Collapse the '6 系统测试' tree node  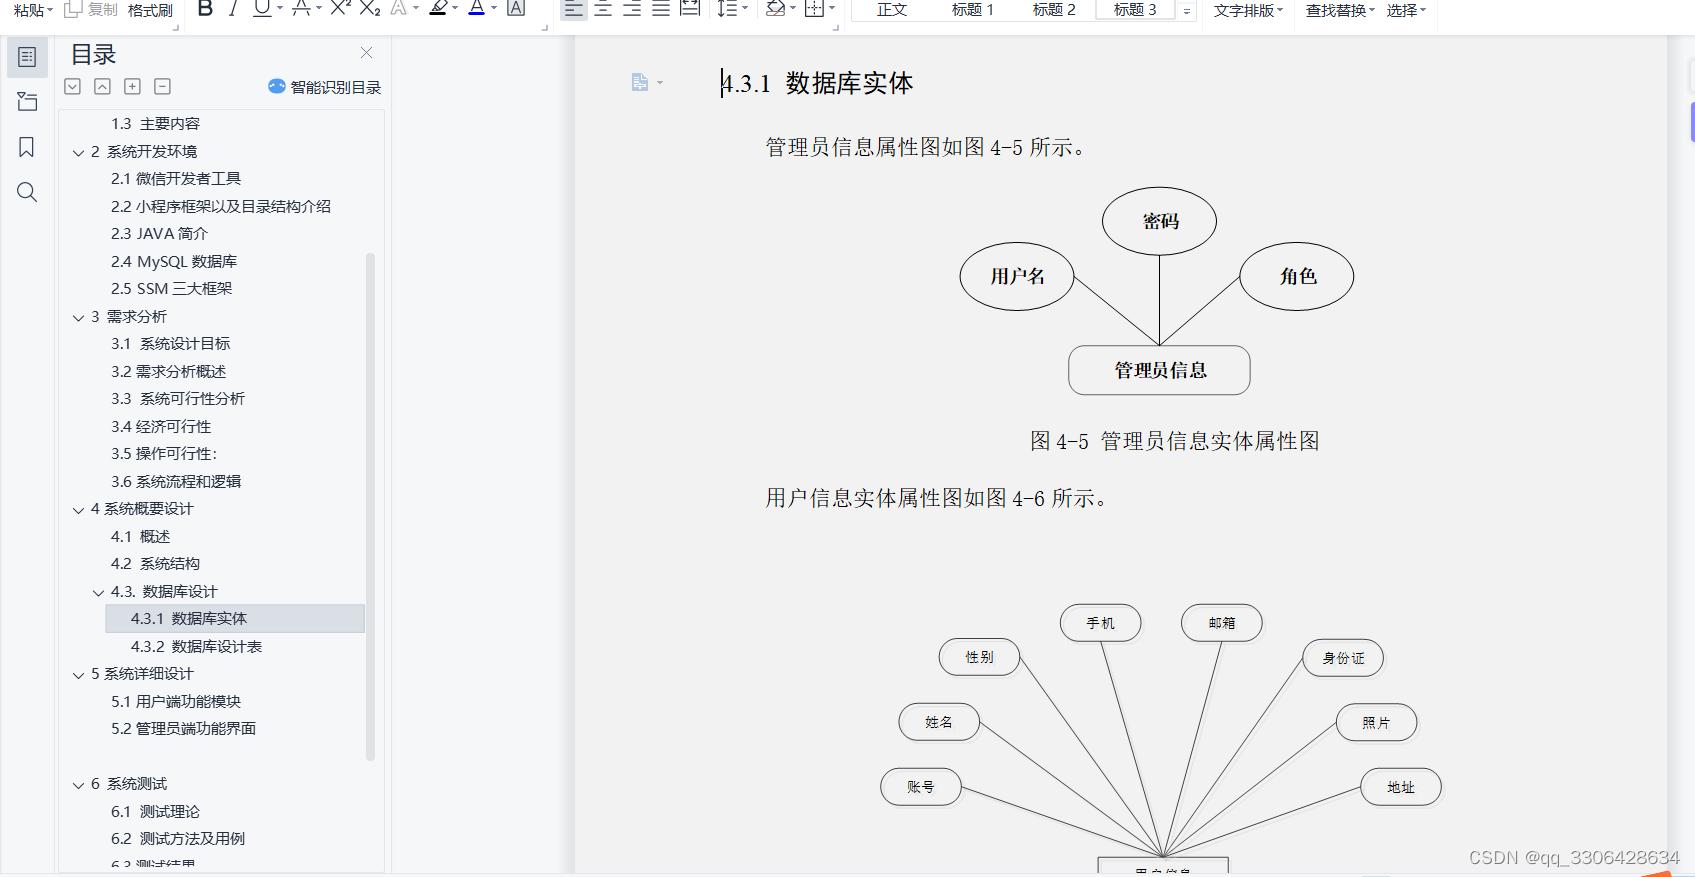pos(78,784)
